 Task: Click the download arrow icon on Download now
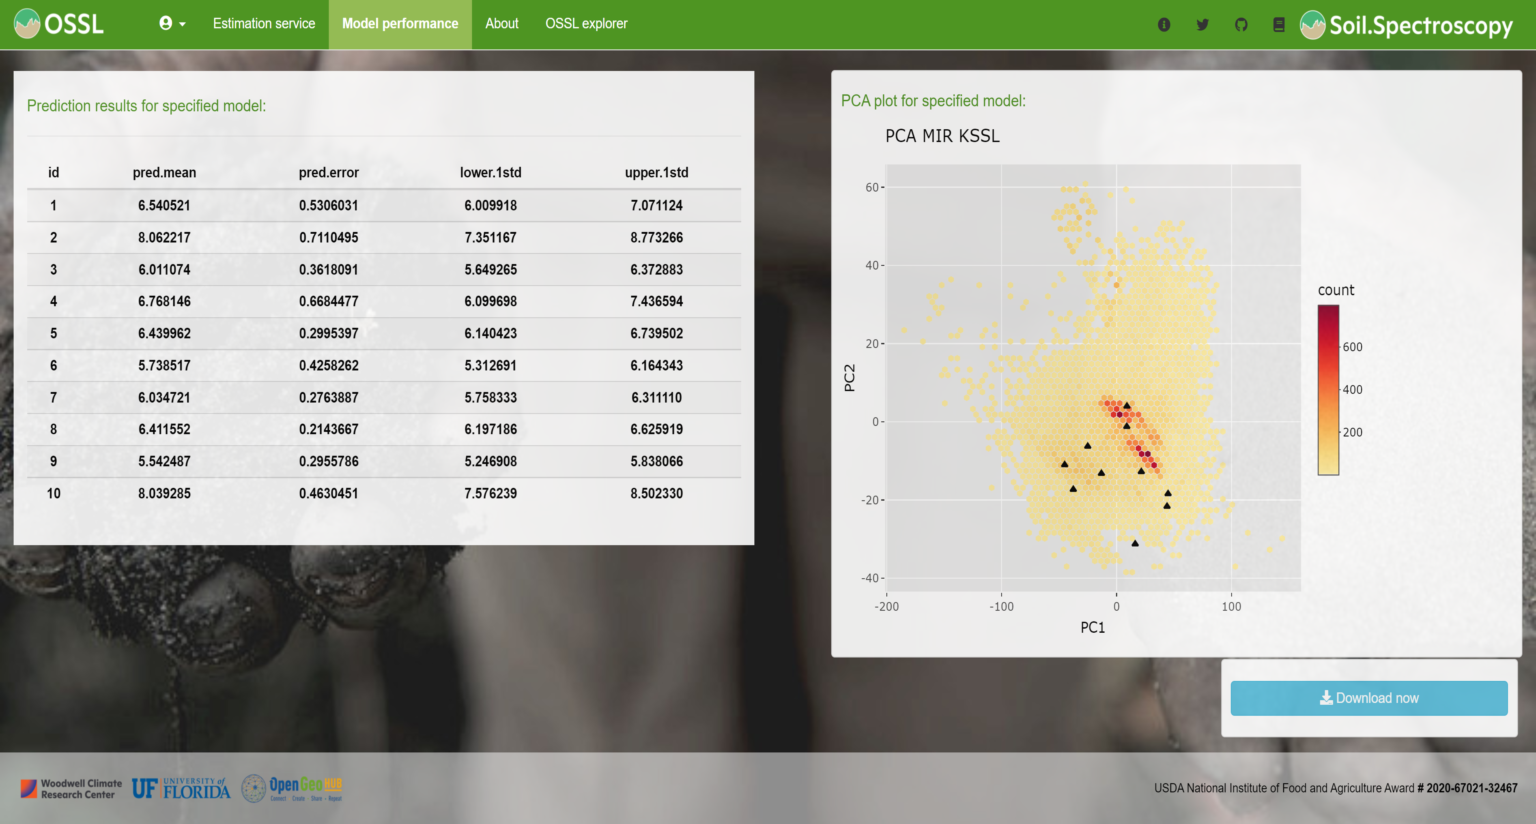tap(1327, 697)
